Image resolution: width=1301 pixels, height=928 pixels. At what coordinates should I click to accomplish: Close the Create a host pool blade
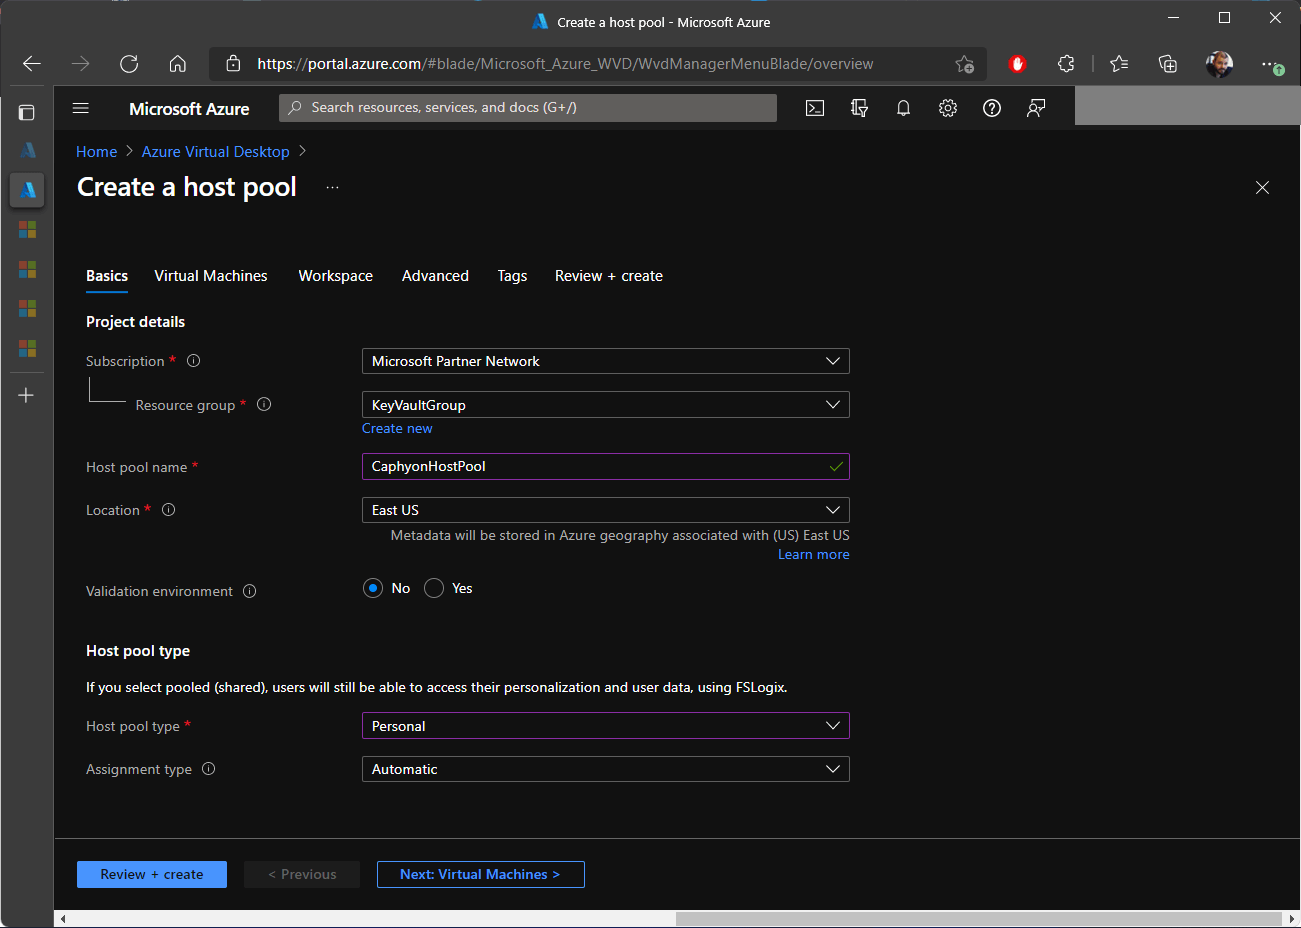pyautogui.click(x=1262, y=188)
